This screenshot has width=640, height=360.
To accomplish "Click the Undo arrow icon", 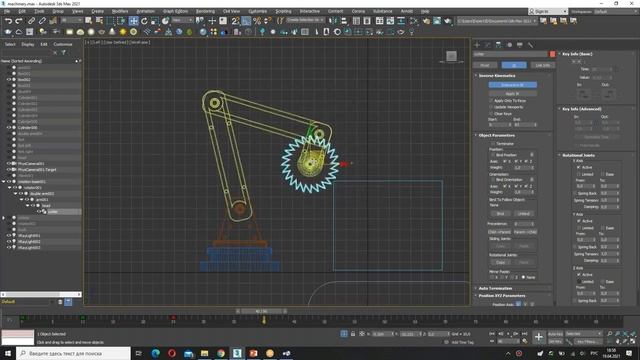I will [8, 20].
